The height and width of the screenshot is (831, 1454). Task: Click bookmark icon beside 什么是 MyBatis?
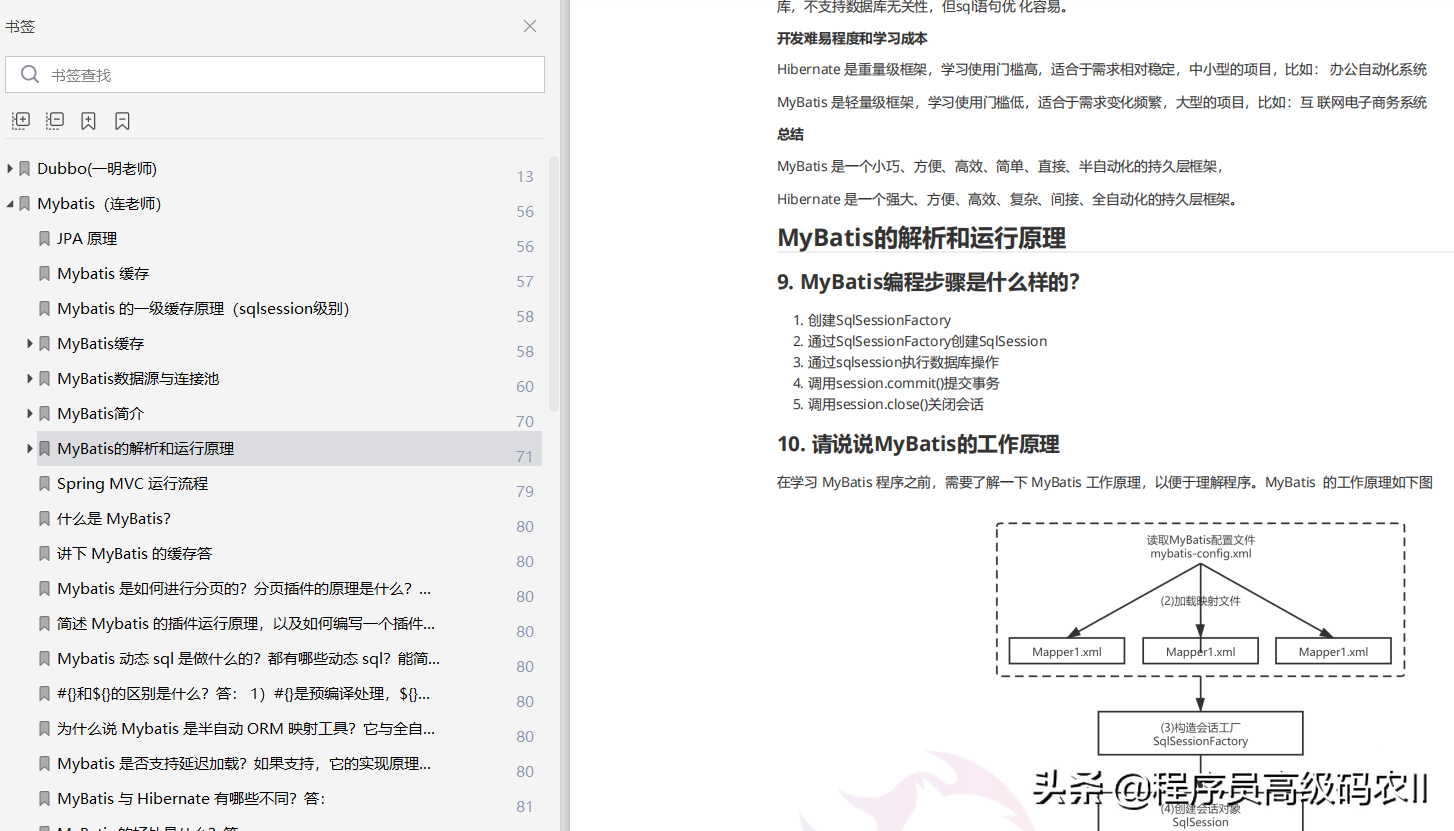pos(44,519)
